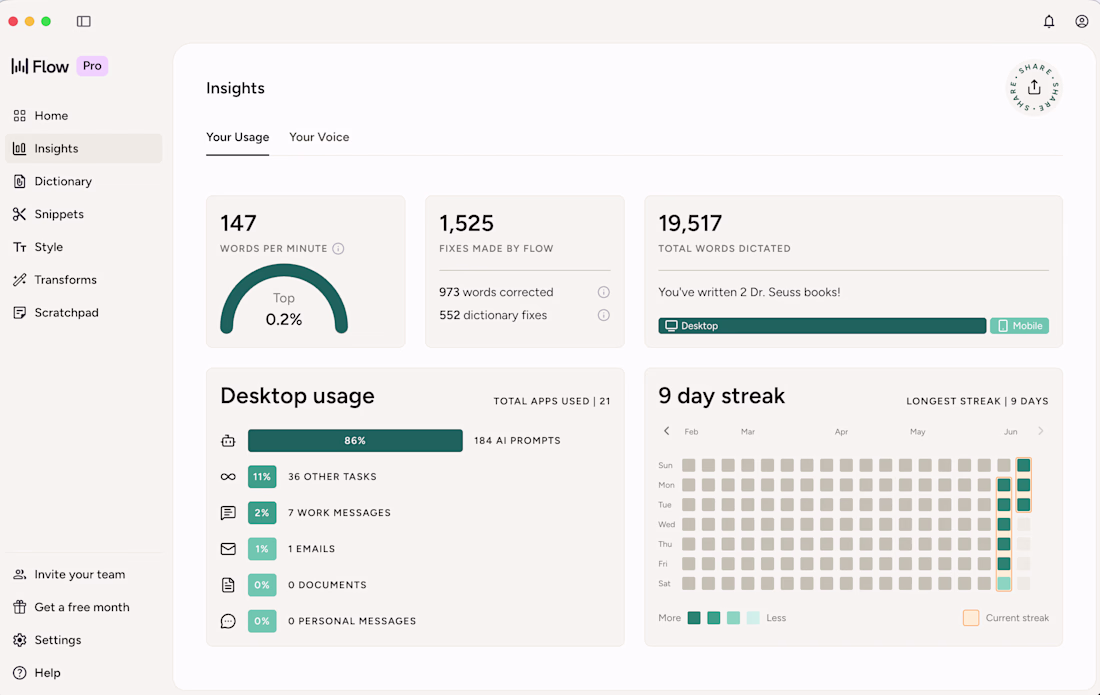Click Get a free month
This screenshot has height=695, width=1100.
tap(83, 607)
